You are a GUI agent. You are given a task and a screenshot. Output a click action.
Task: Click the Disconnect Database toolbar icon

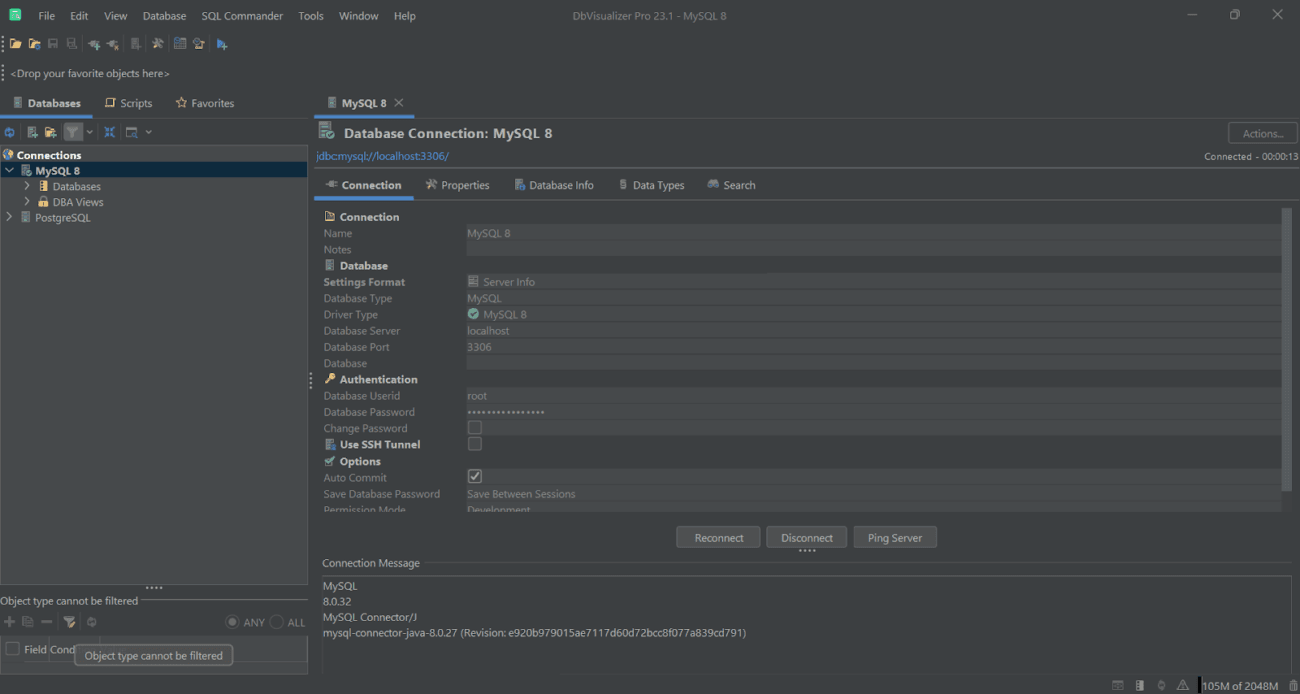pyautogui.click(x=112, y=43)
